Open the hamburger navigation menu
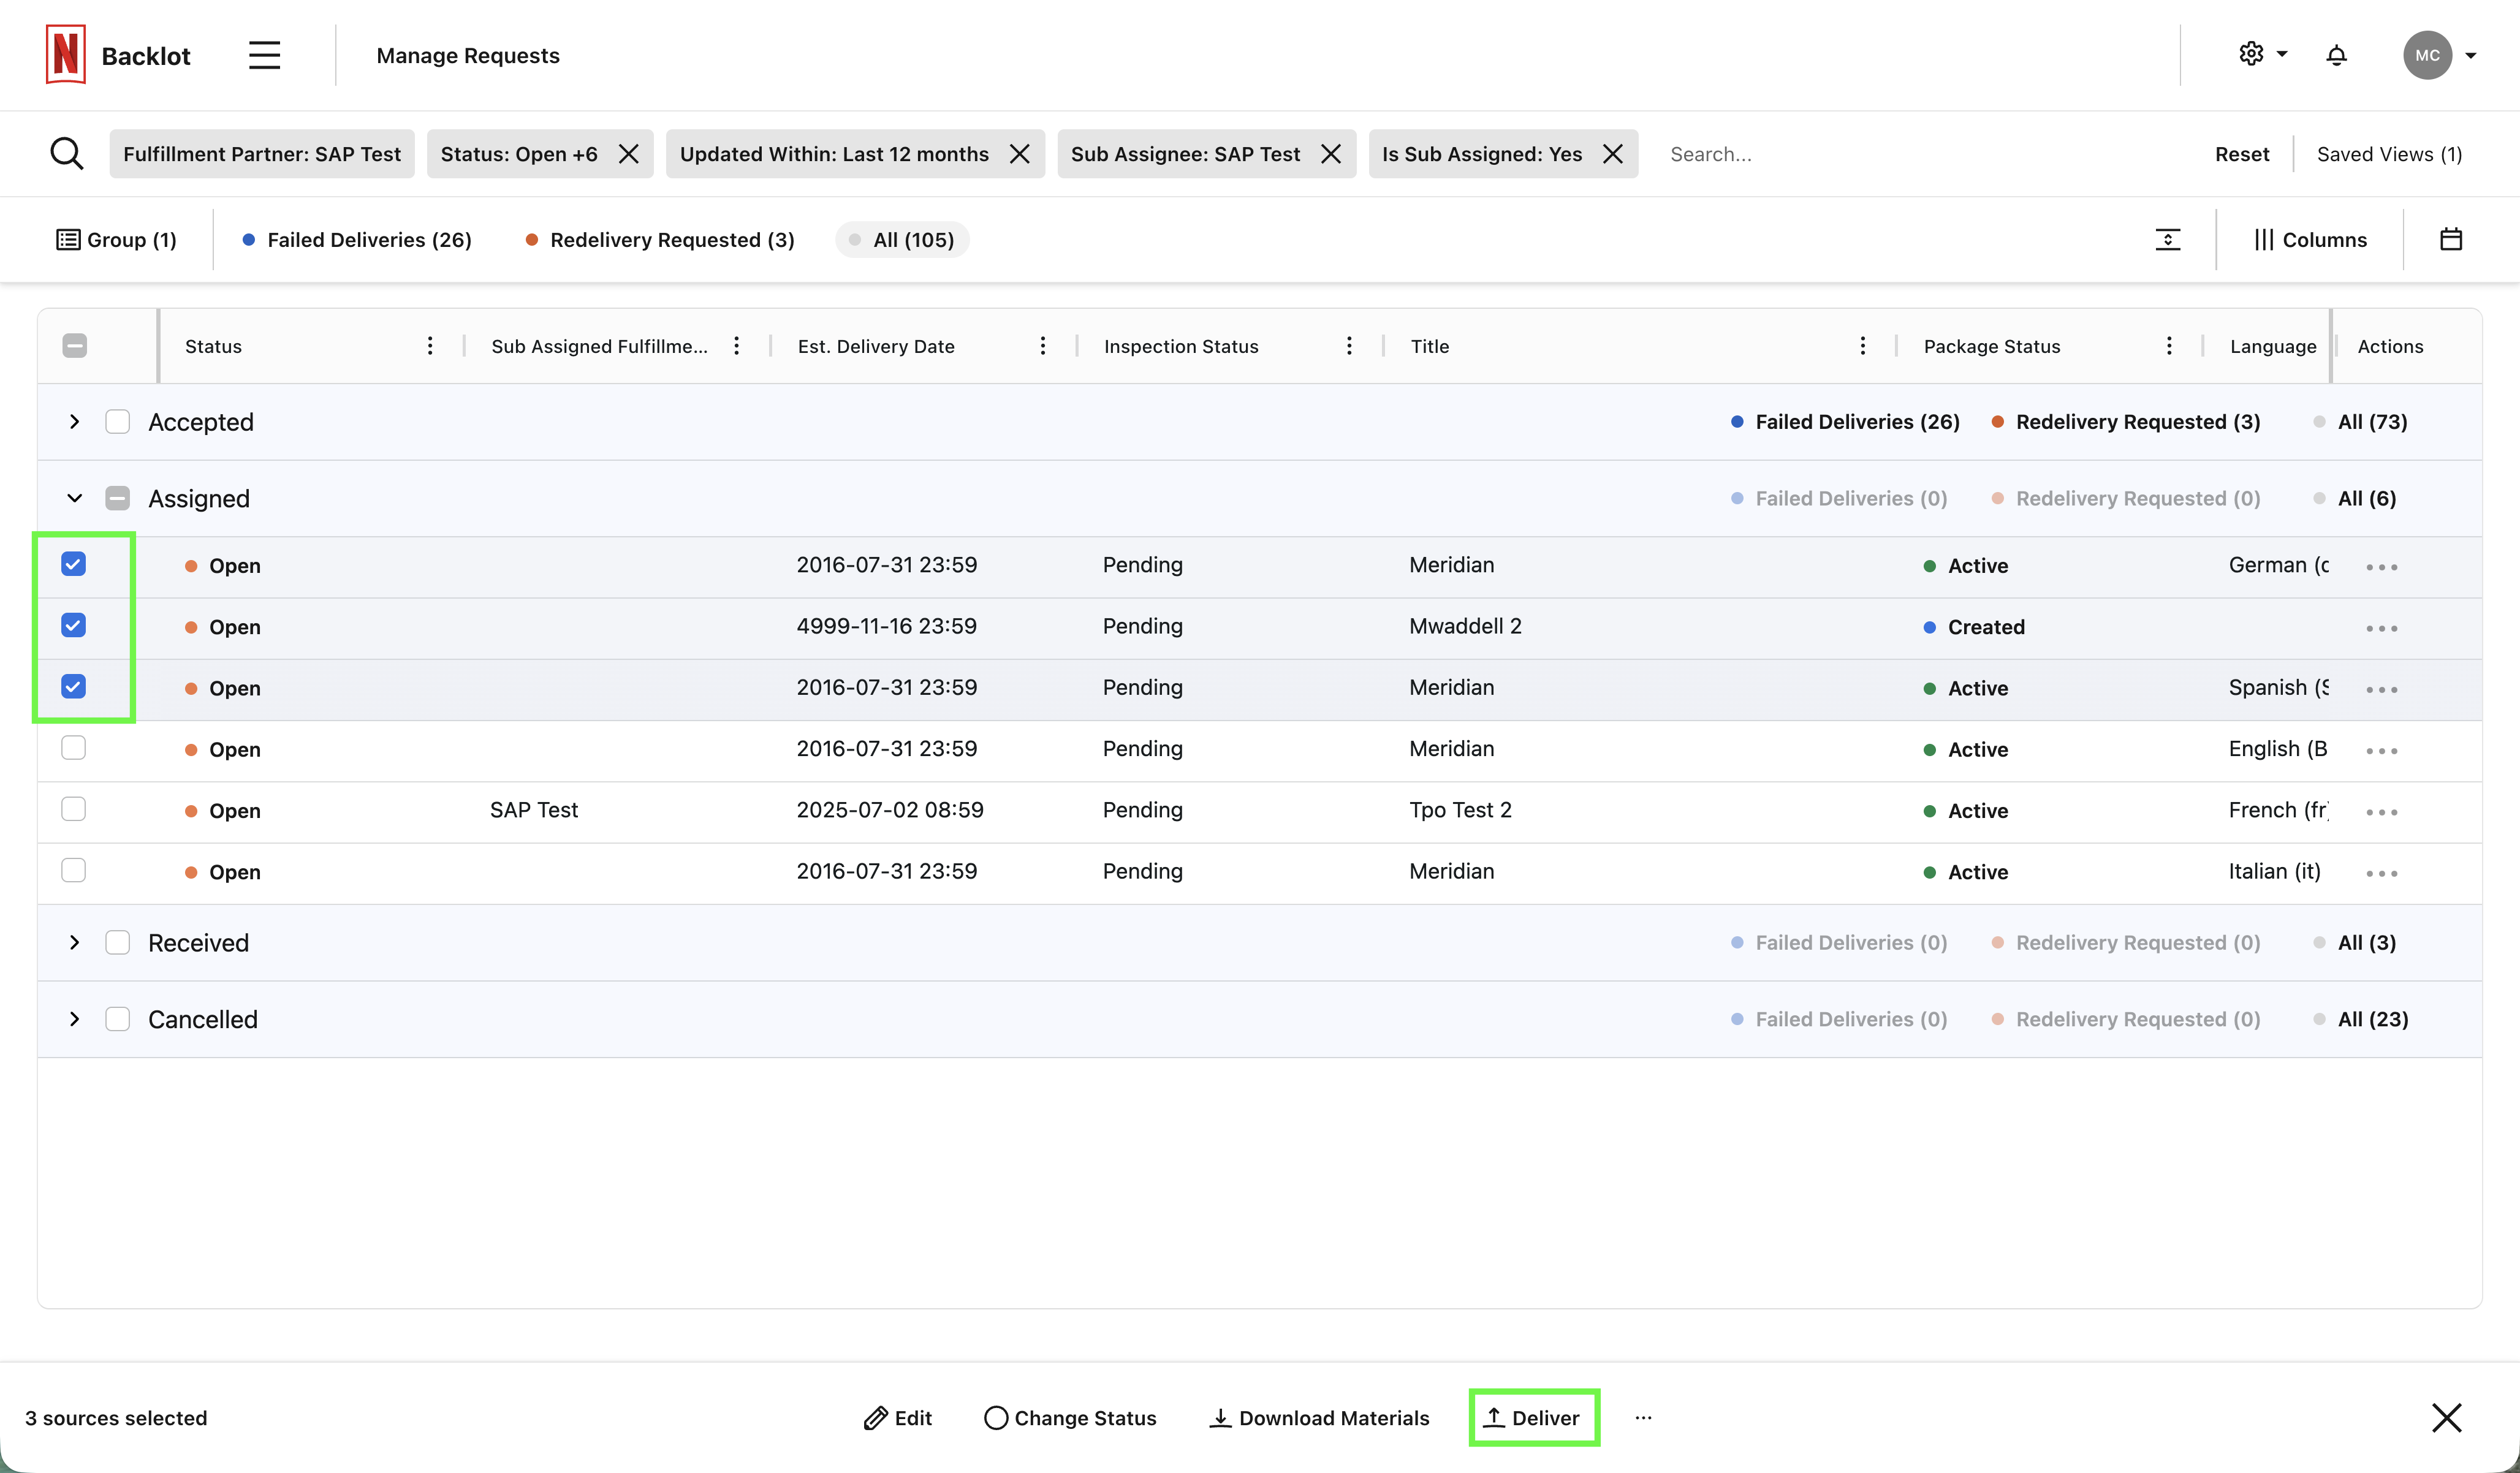Viewport: 2520px width, 1473px height. [264, 55]
